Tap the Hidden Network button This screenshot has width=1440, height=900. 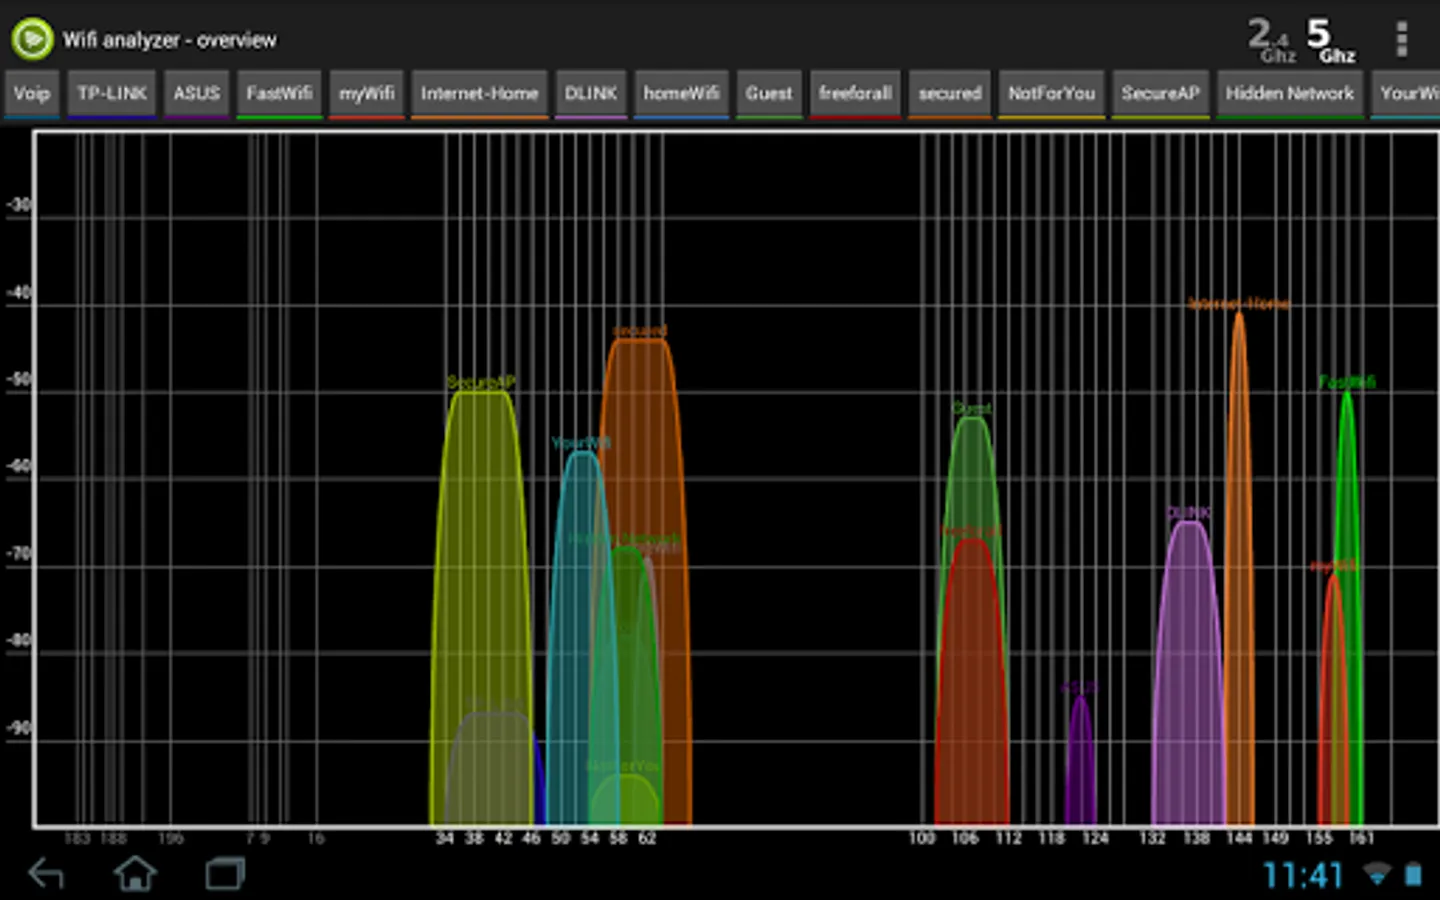pyautogui.click(x=1289, y=94)
